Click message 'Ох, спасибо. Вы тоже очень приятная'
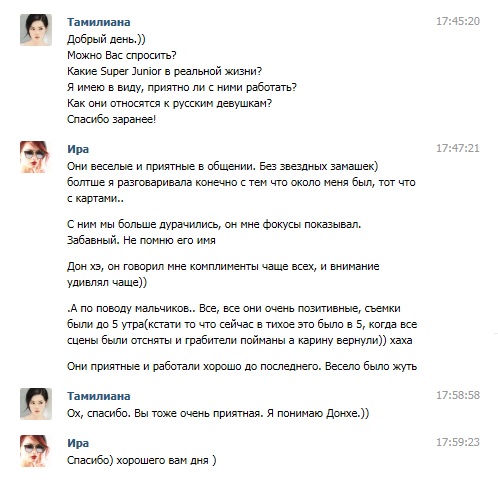498x484 pixels. pyautogui.click(x=218, y=413)
